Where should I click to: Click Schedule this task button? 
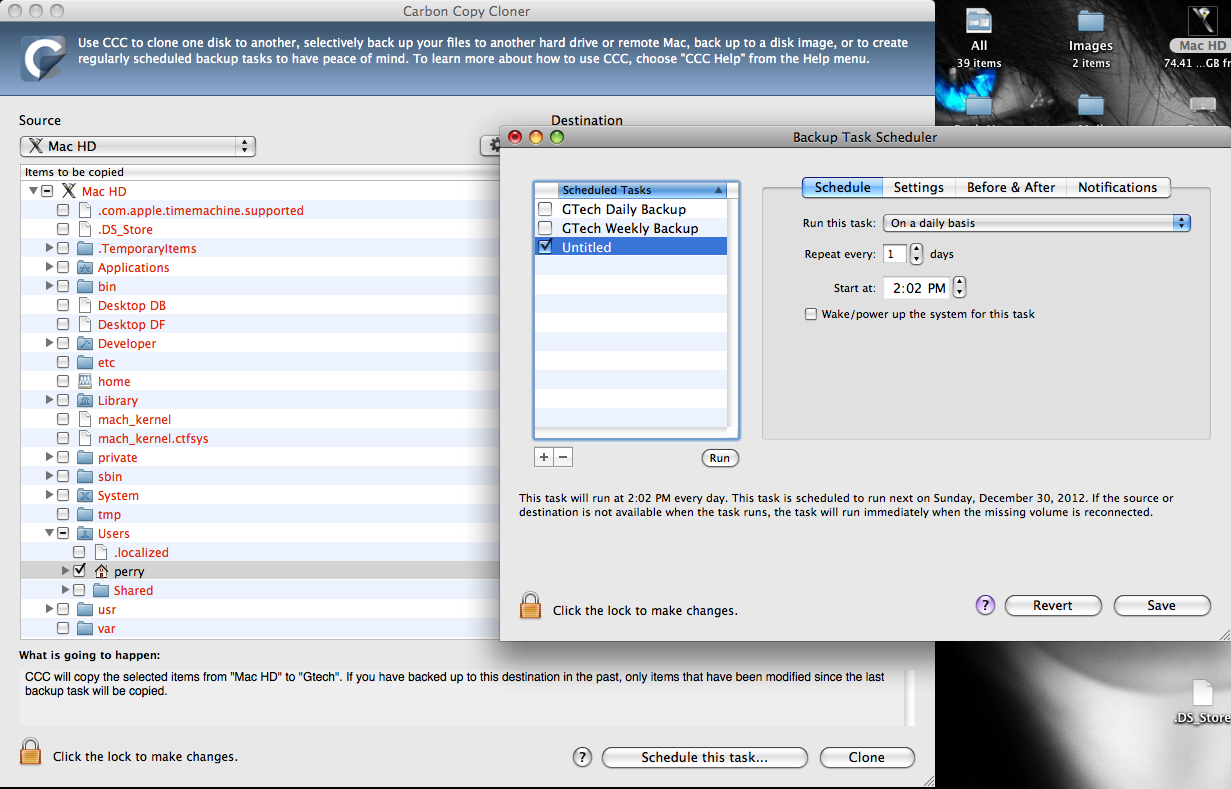tap(705, 757)
